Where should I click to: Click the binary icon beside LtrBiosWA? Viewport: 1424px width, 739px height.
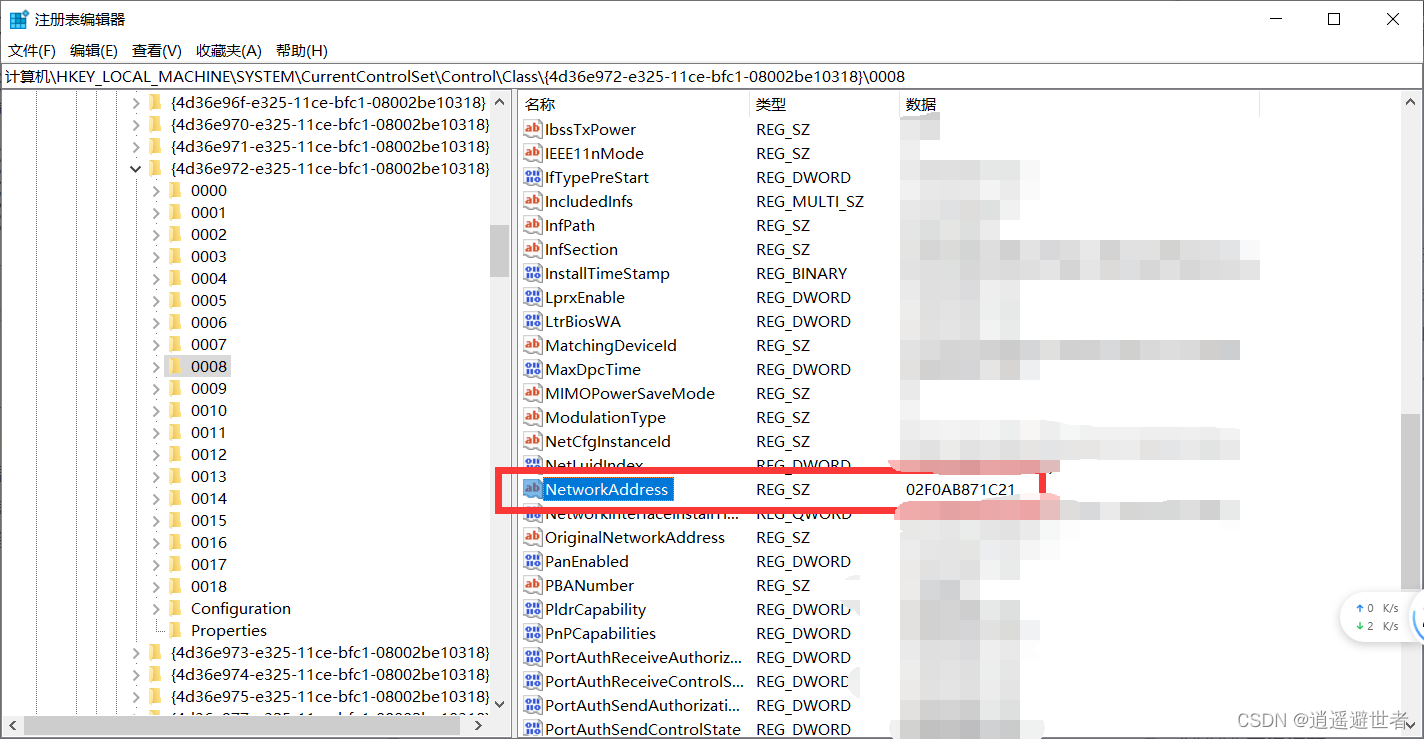(533, 321)
